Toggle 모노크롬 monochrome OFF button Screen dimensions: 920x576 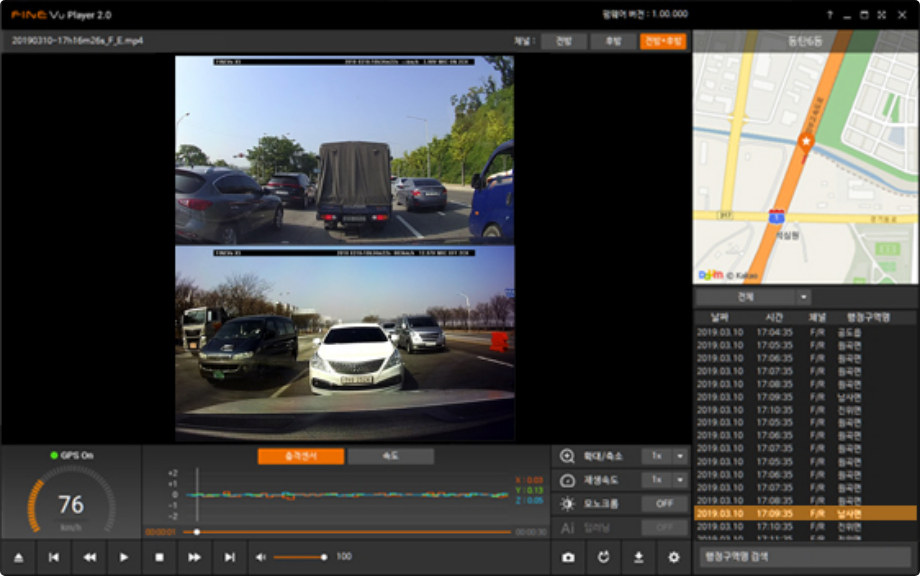[x=665, y=502]
